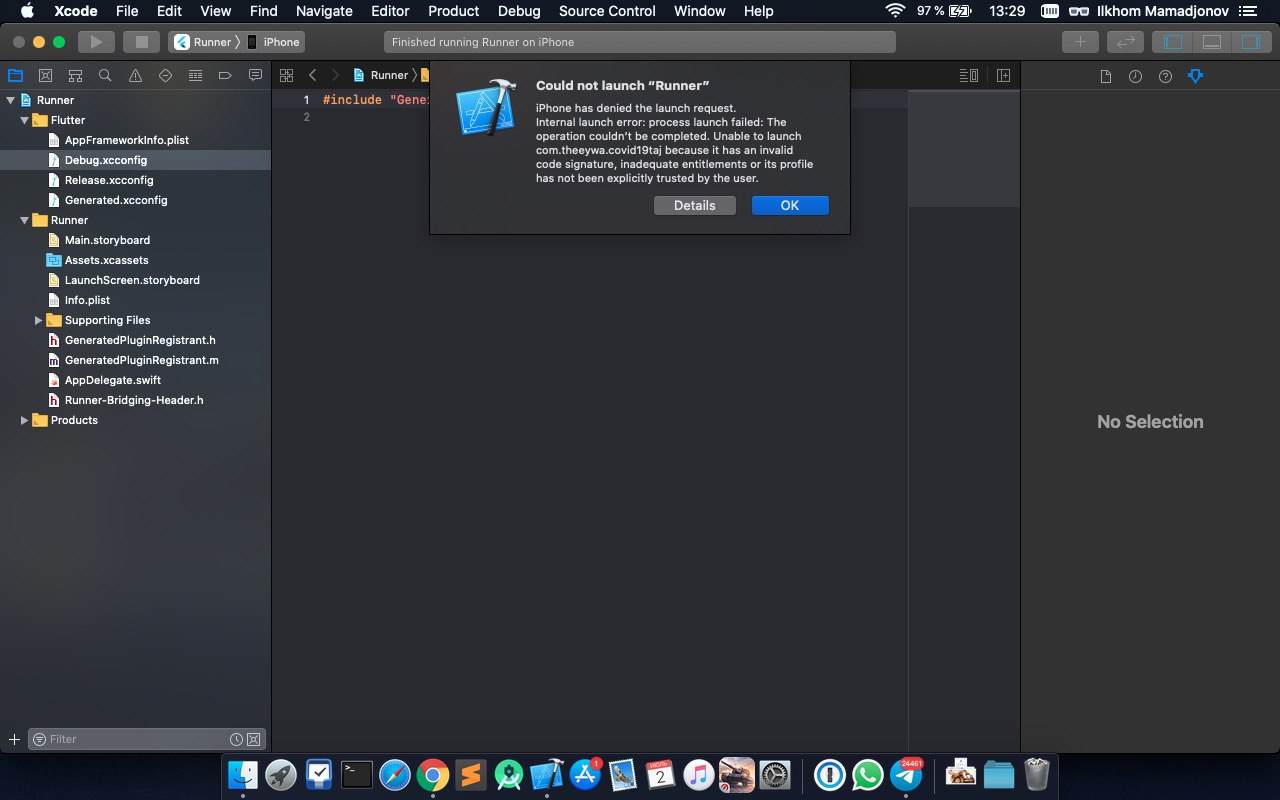This screenshot has width=1280, height=800.
Task: Open the Product menu
Action: (454, 11)
